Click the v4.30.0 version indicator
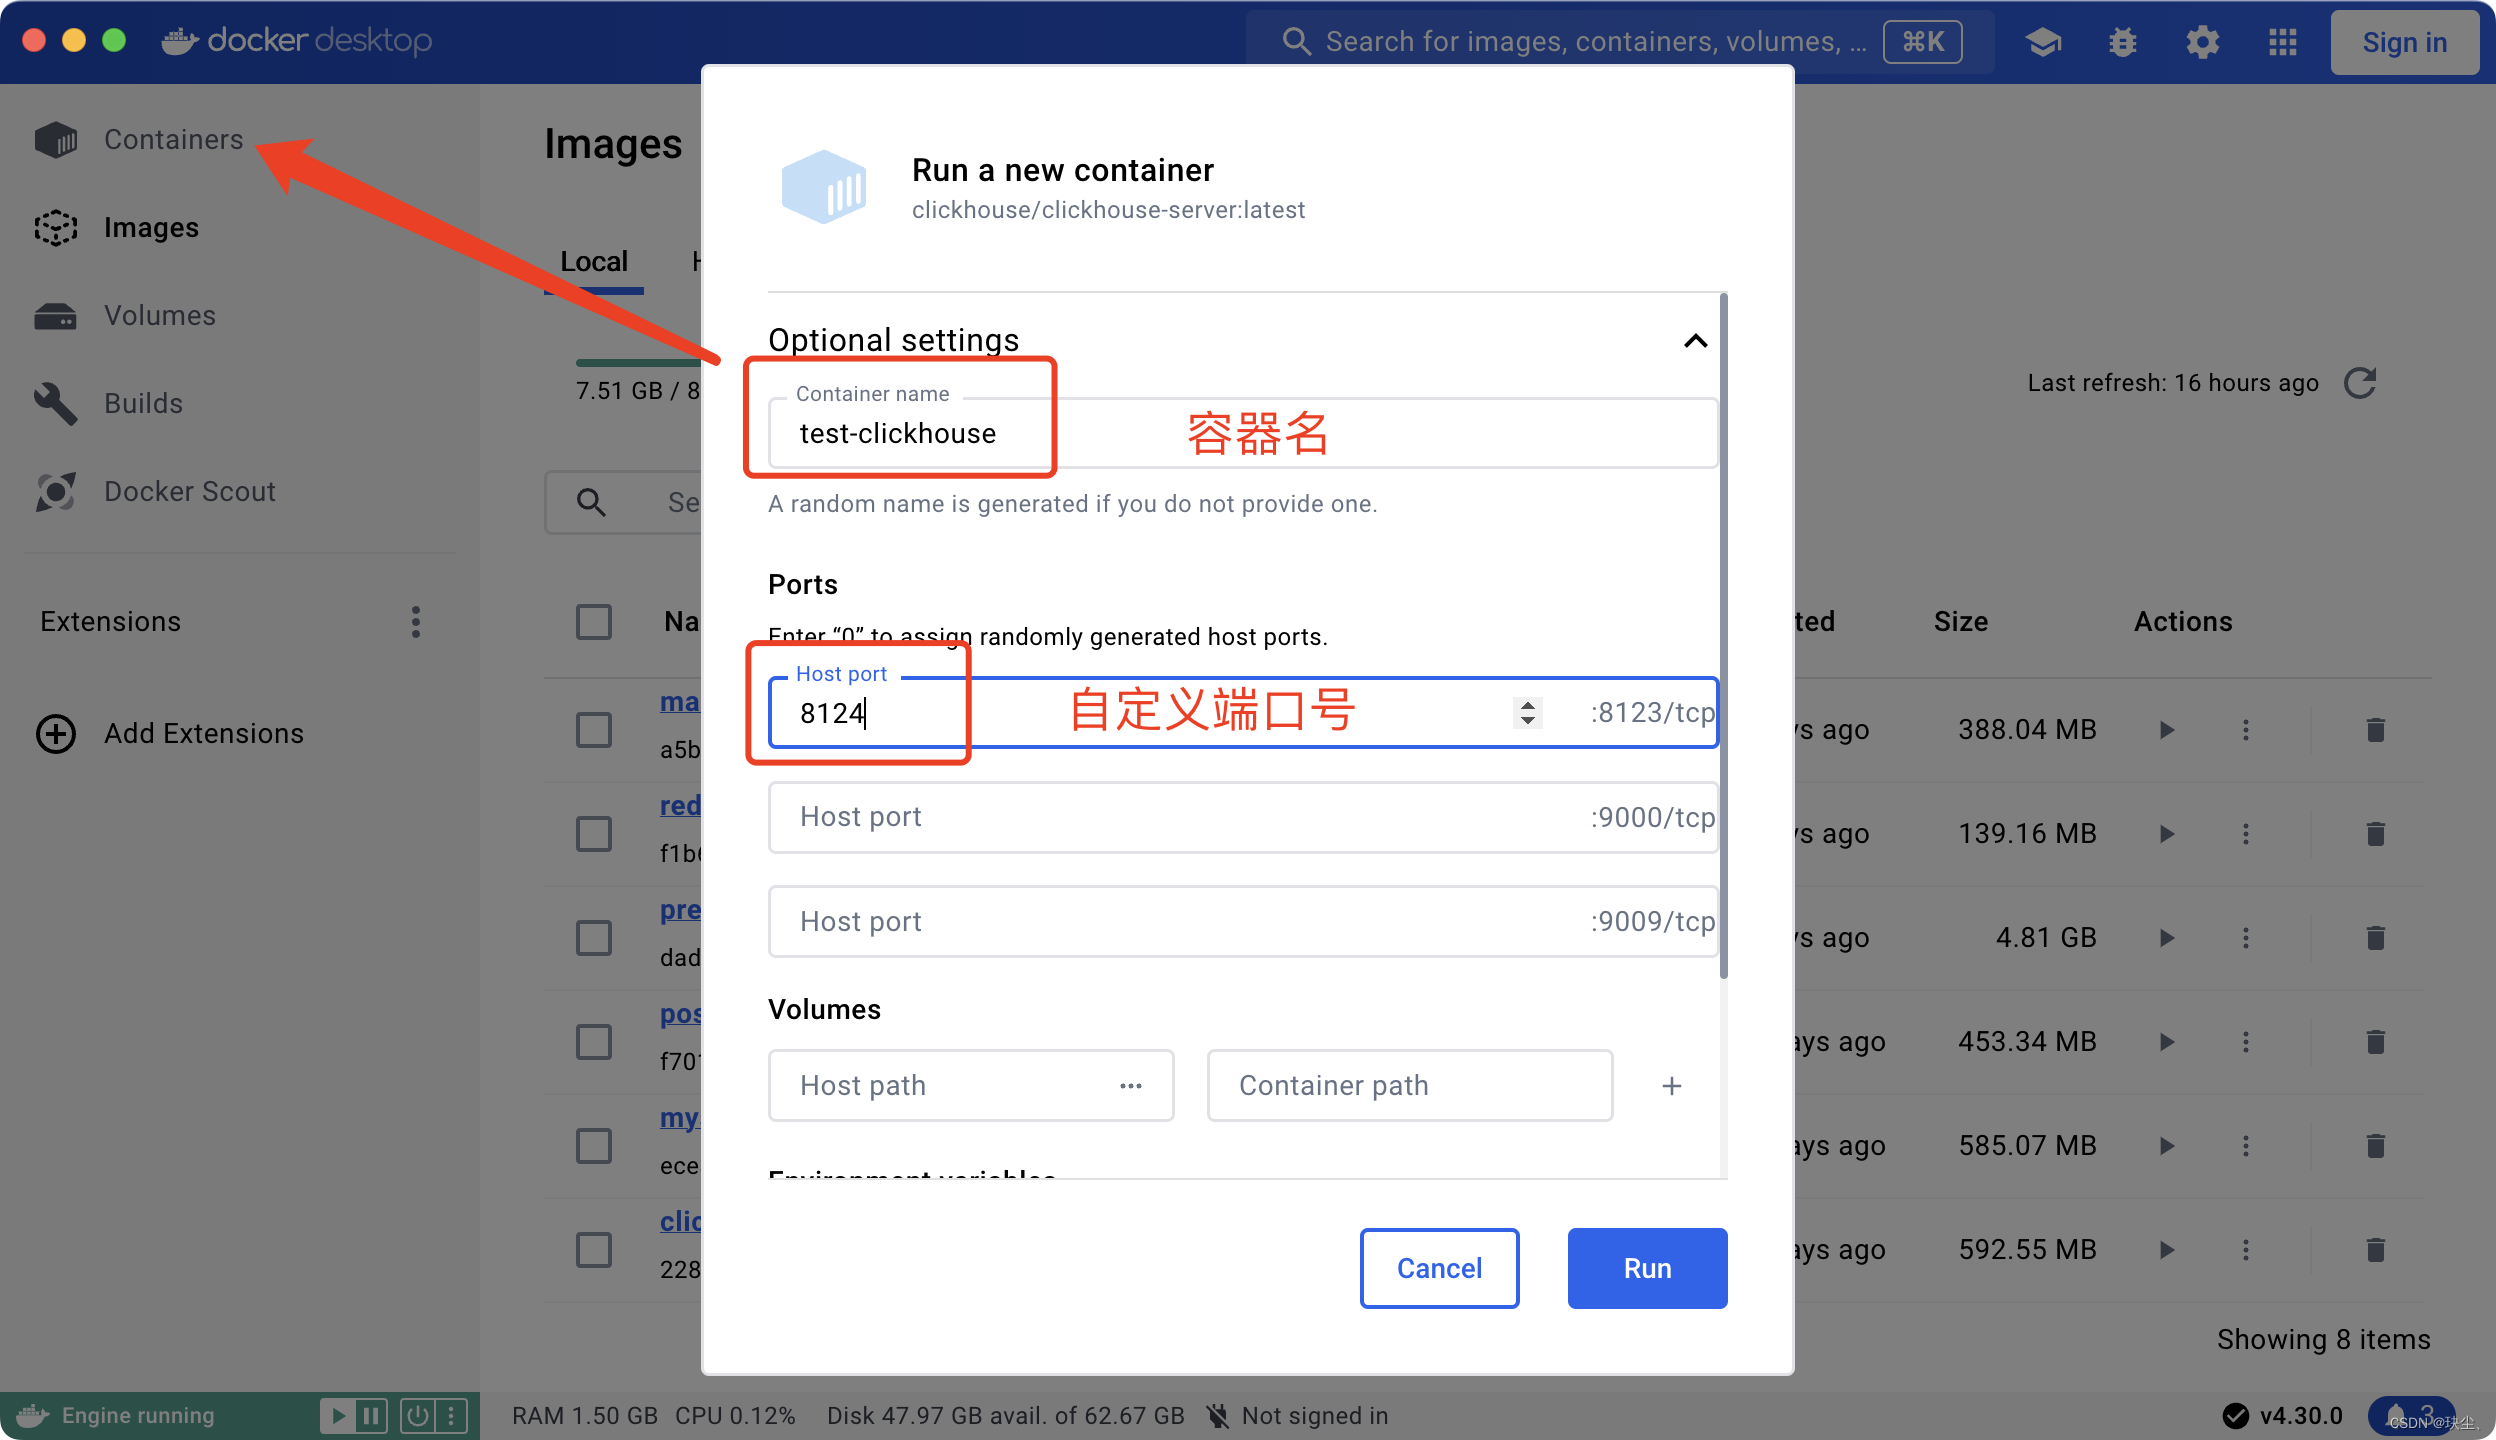 [x=2283, y=1416]
